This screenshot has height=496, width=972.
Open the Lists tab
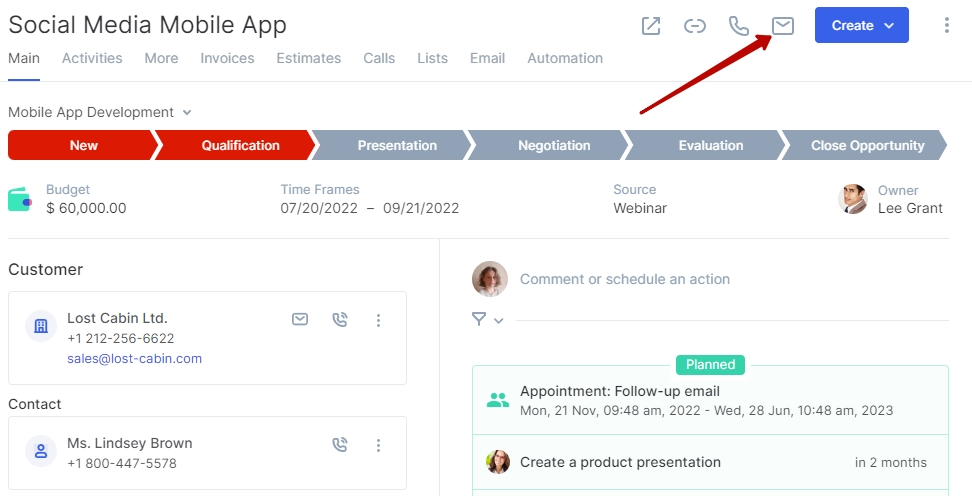tap(432, 58)
